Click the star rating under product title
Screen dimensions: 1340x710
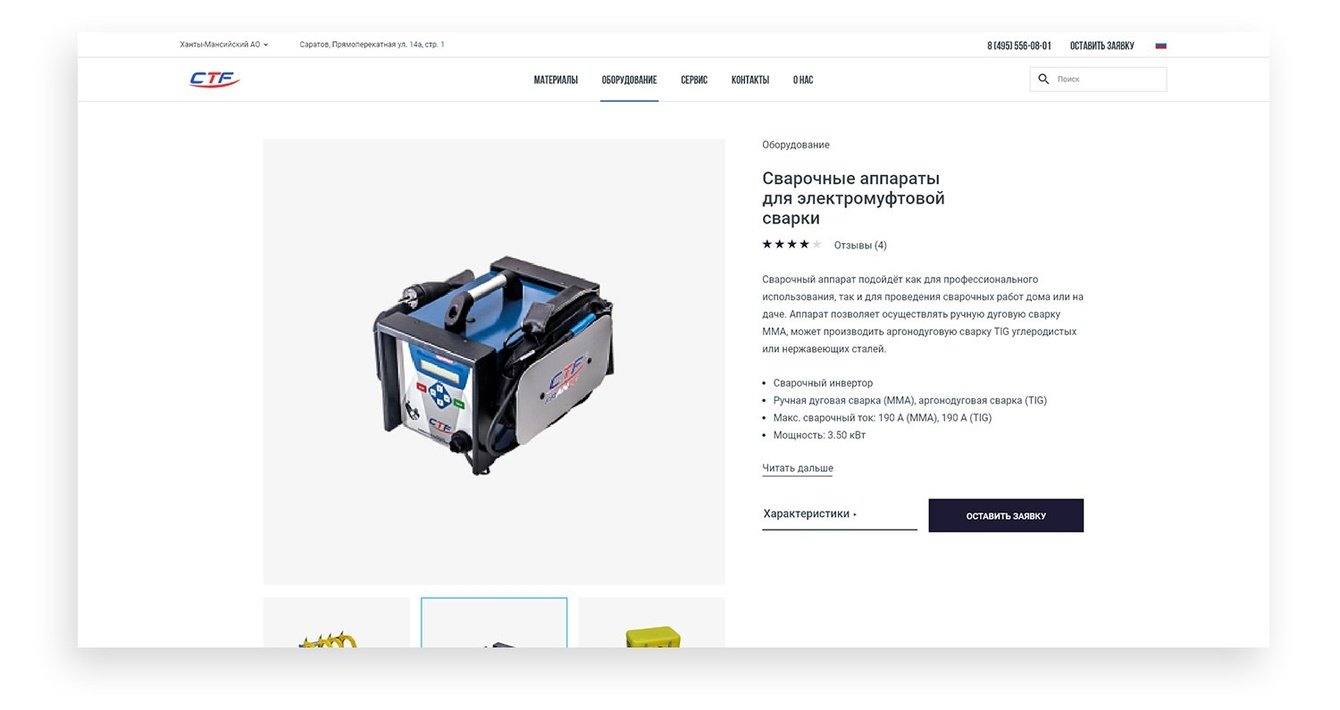pos(791,244)
